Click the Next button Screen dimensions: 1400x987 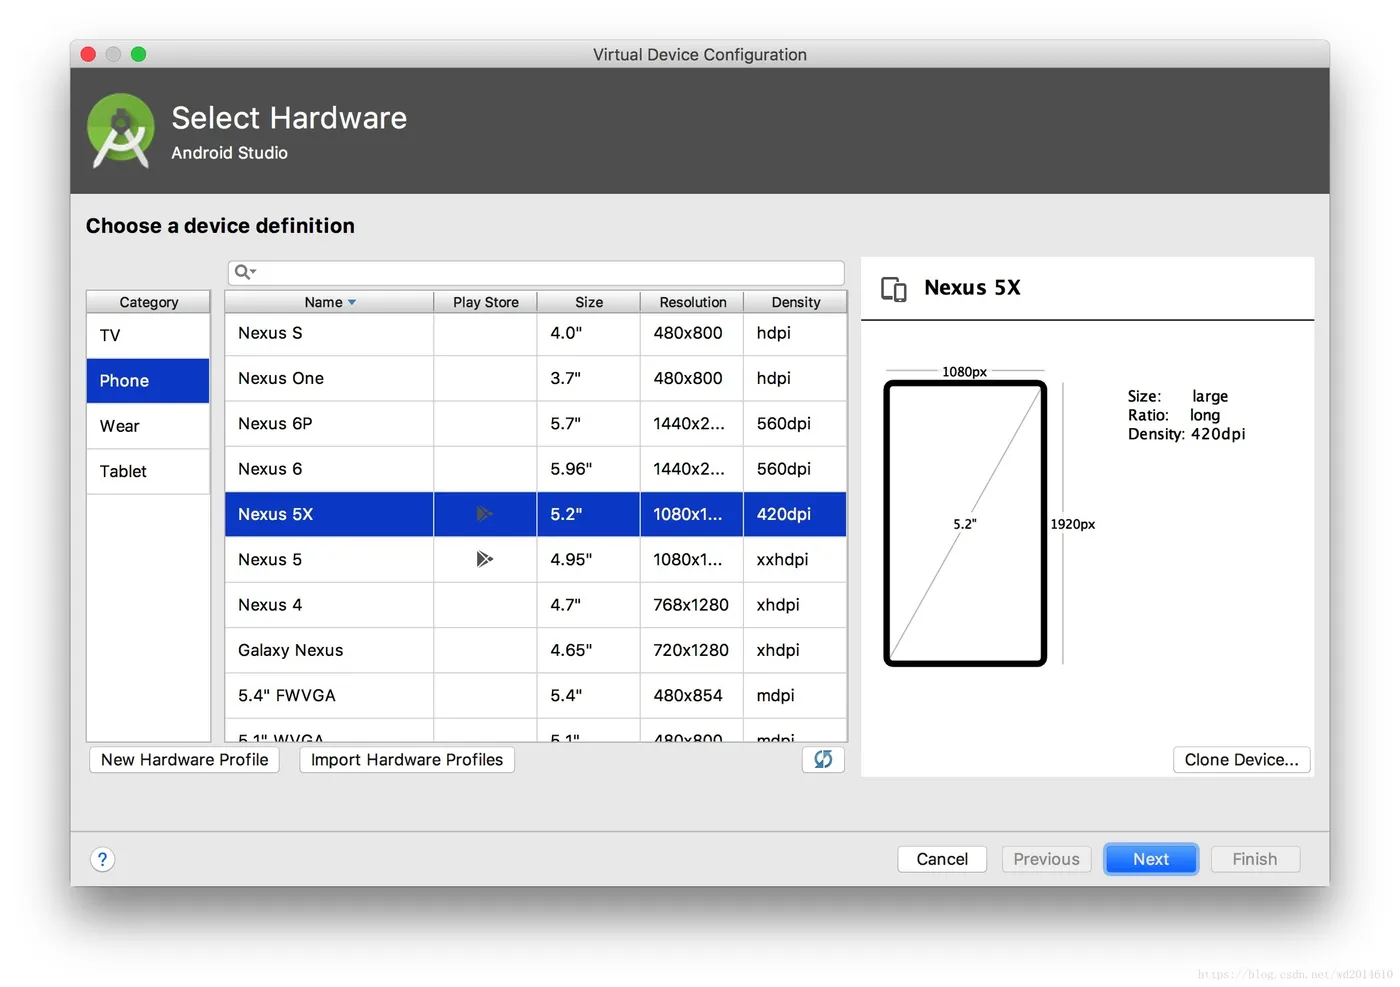[x=1151, y=859]
